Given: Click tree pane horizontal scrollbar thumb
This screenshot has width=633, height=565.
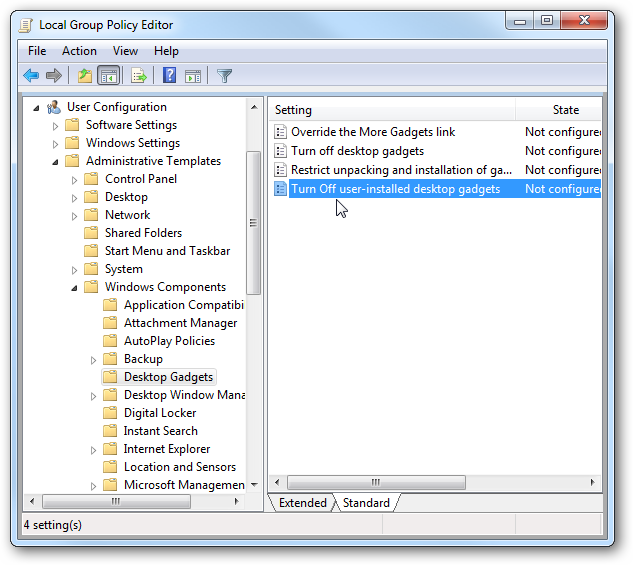Looking at the screenshot, I should pyautogui.click(x=116, y=501).
